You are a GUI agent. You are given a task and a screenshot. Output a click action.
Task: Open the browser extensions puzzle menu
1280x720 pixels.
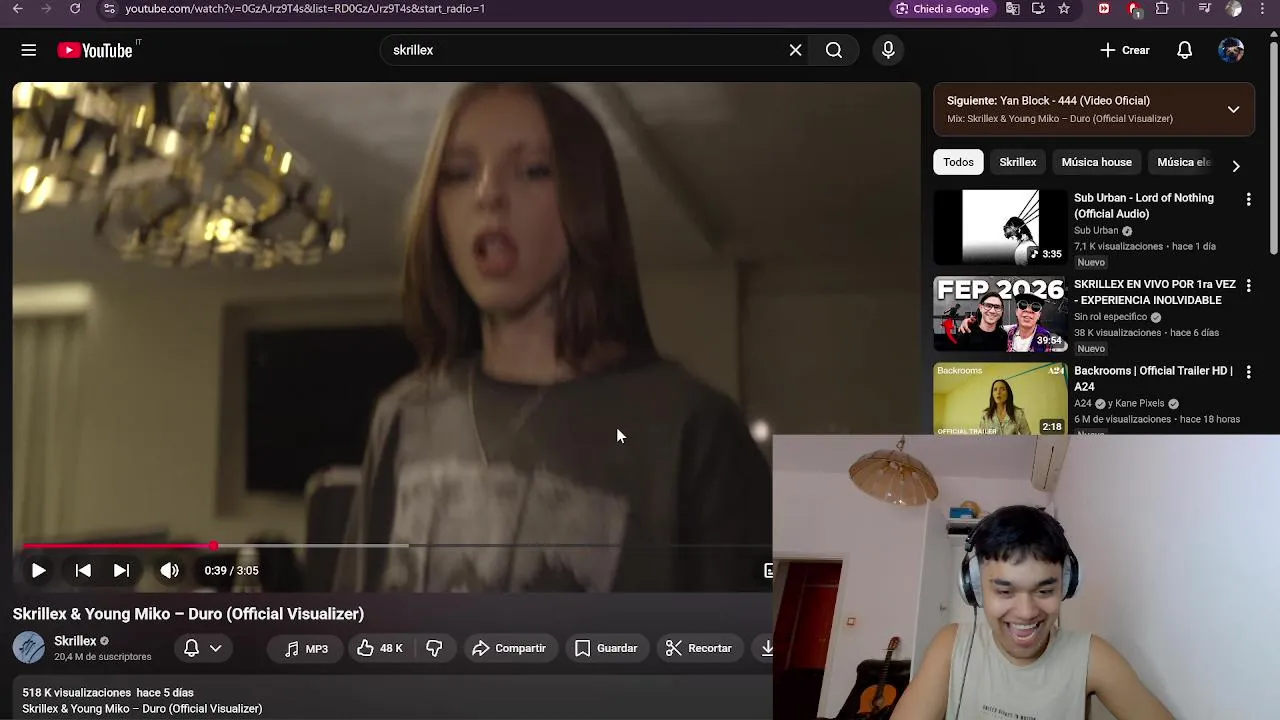[x=1162, y=8]
